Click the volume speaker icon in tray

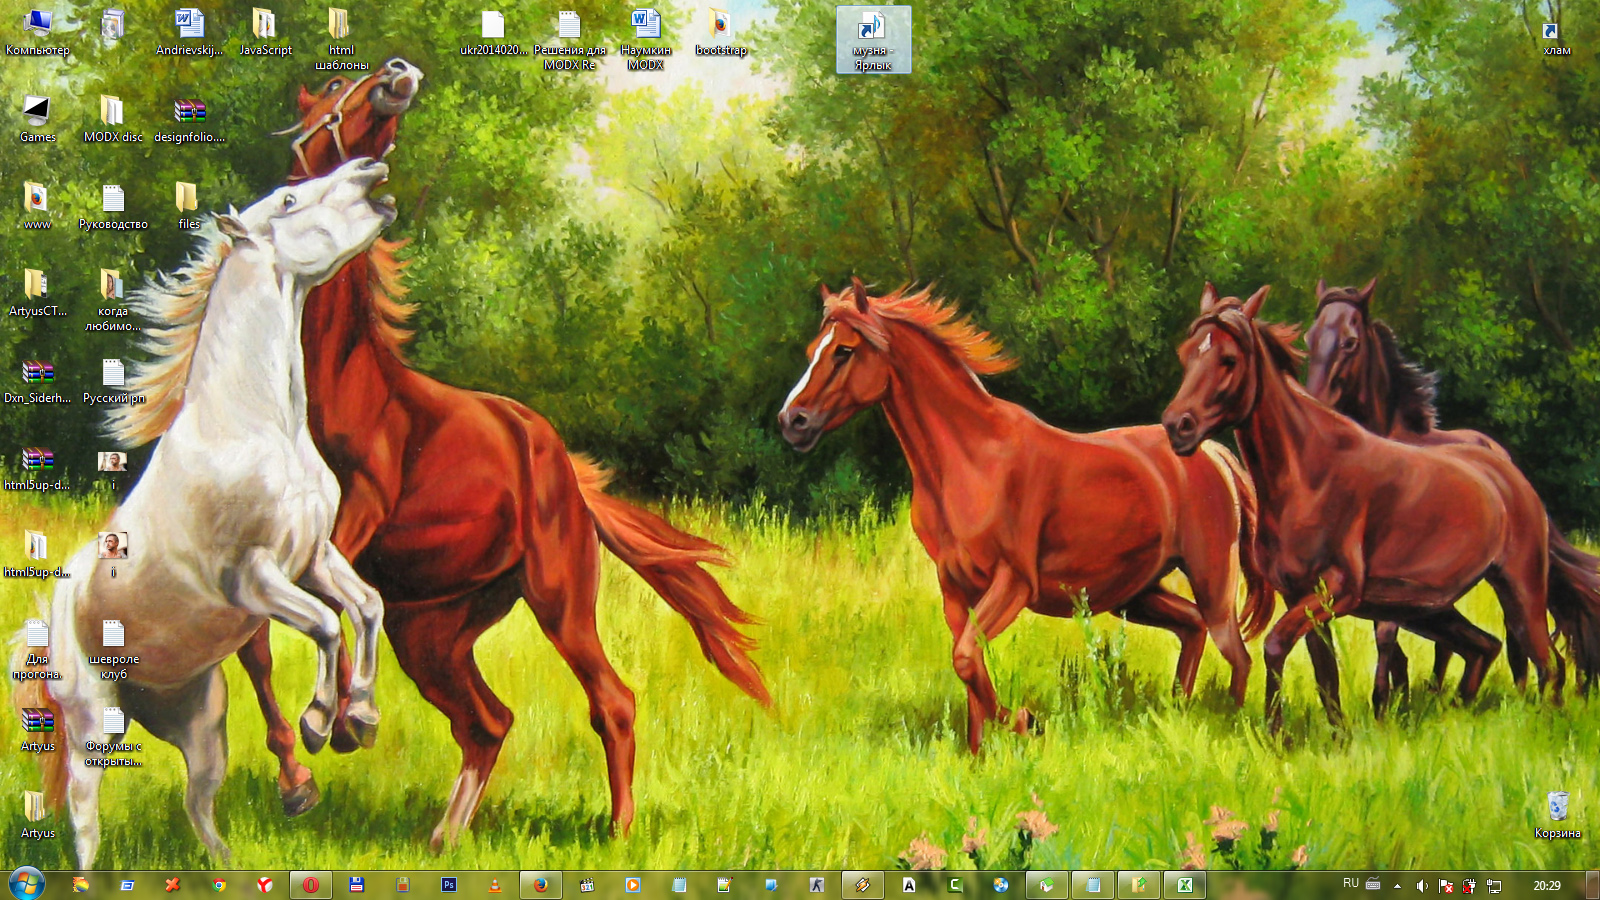point(1422,886)
